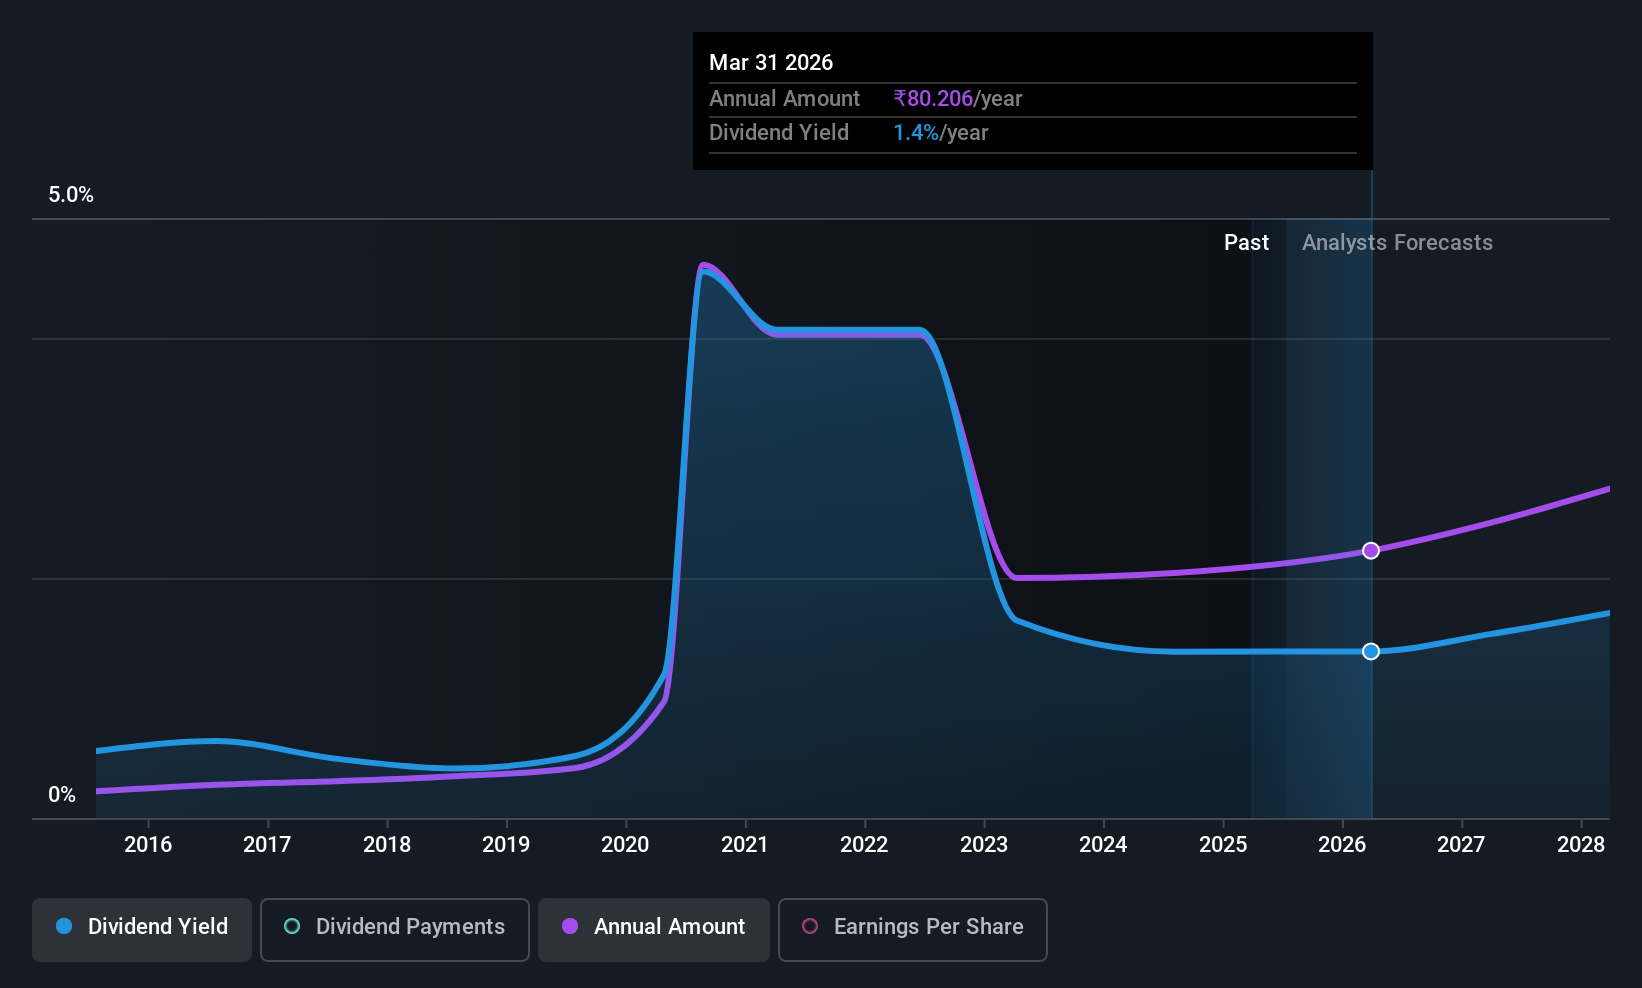Toggle the Earnings Per Share series

[913, 930]
